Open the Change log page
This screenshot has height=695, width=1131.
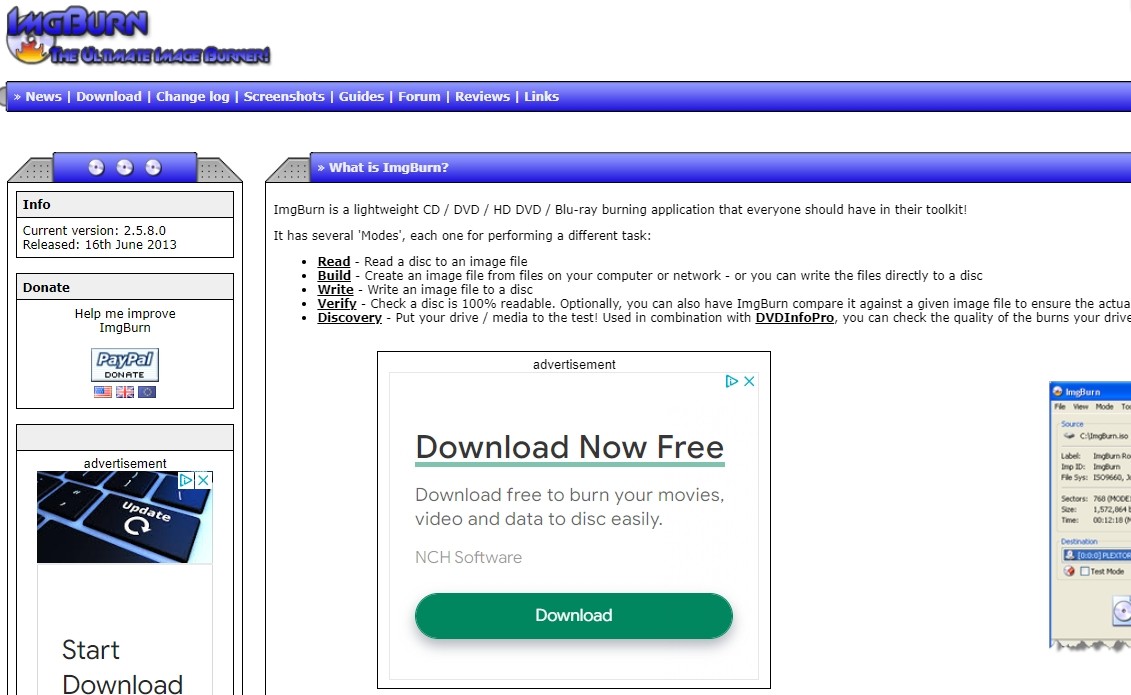[194, 96]
